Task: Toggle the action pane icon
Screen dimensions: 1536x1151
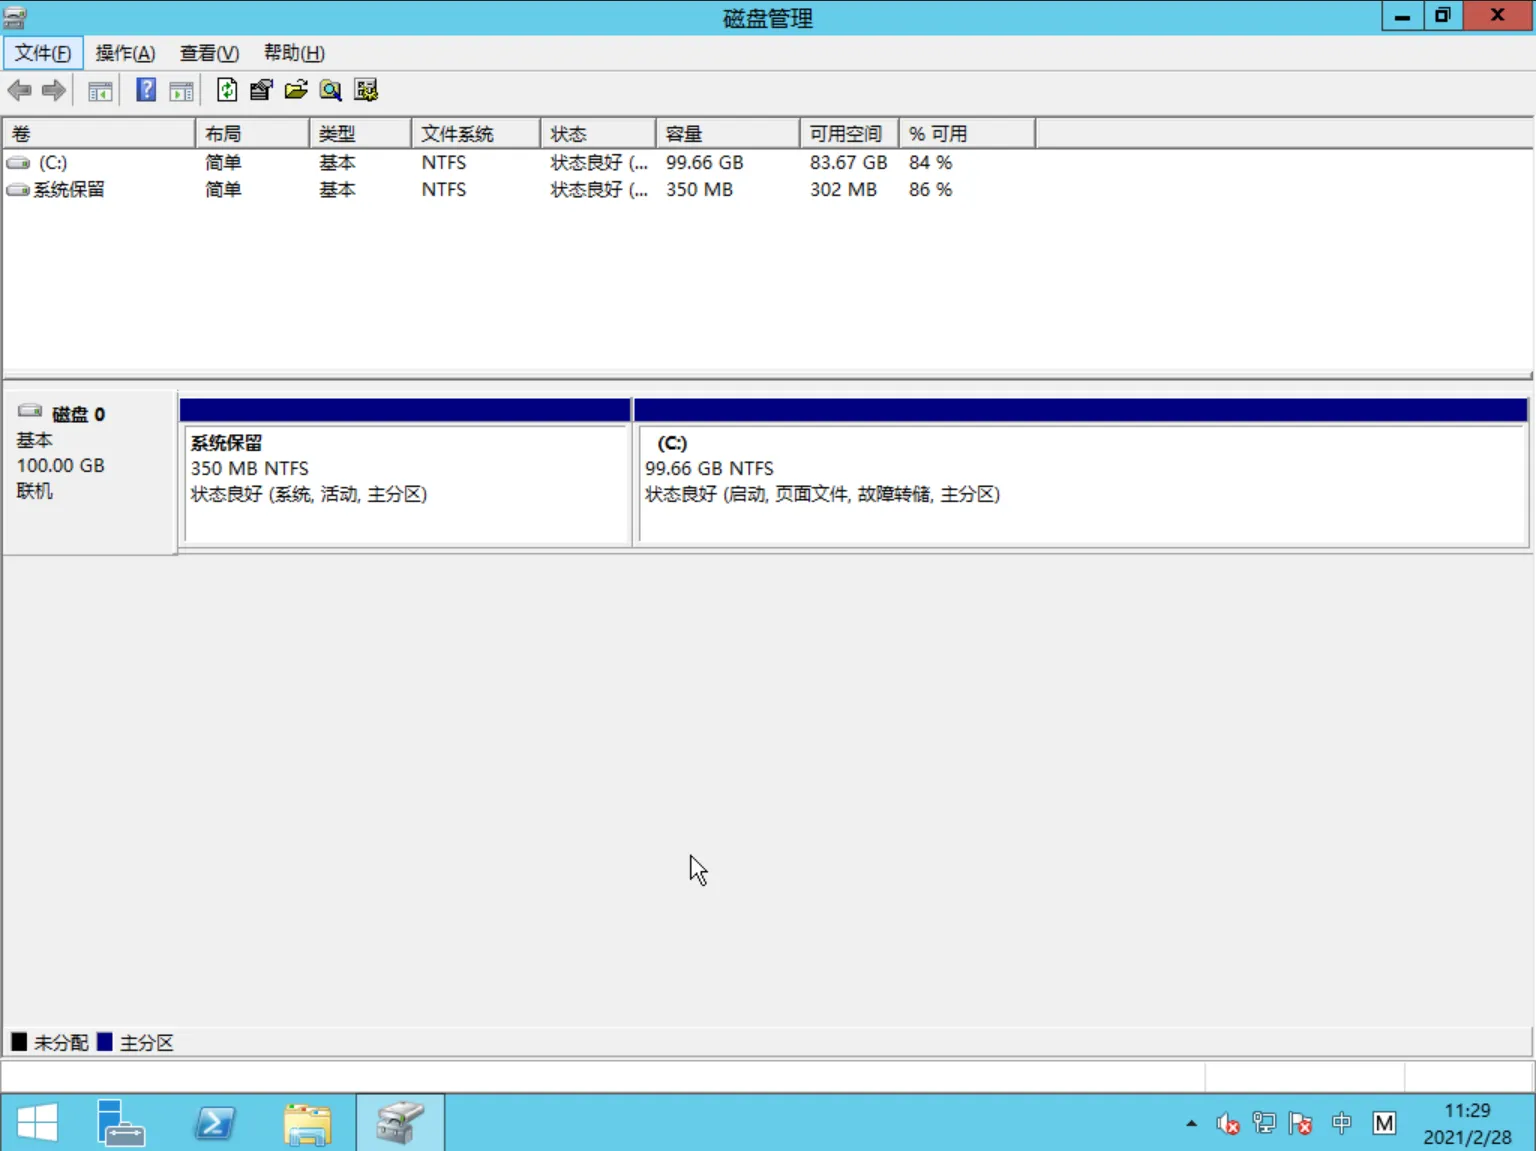Action: point(181,90)
